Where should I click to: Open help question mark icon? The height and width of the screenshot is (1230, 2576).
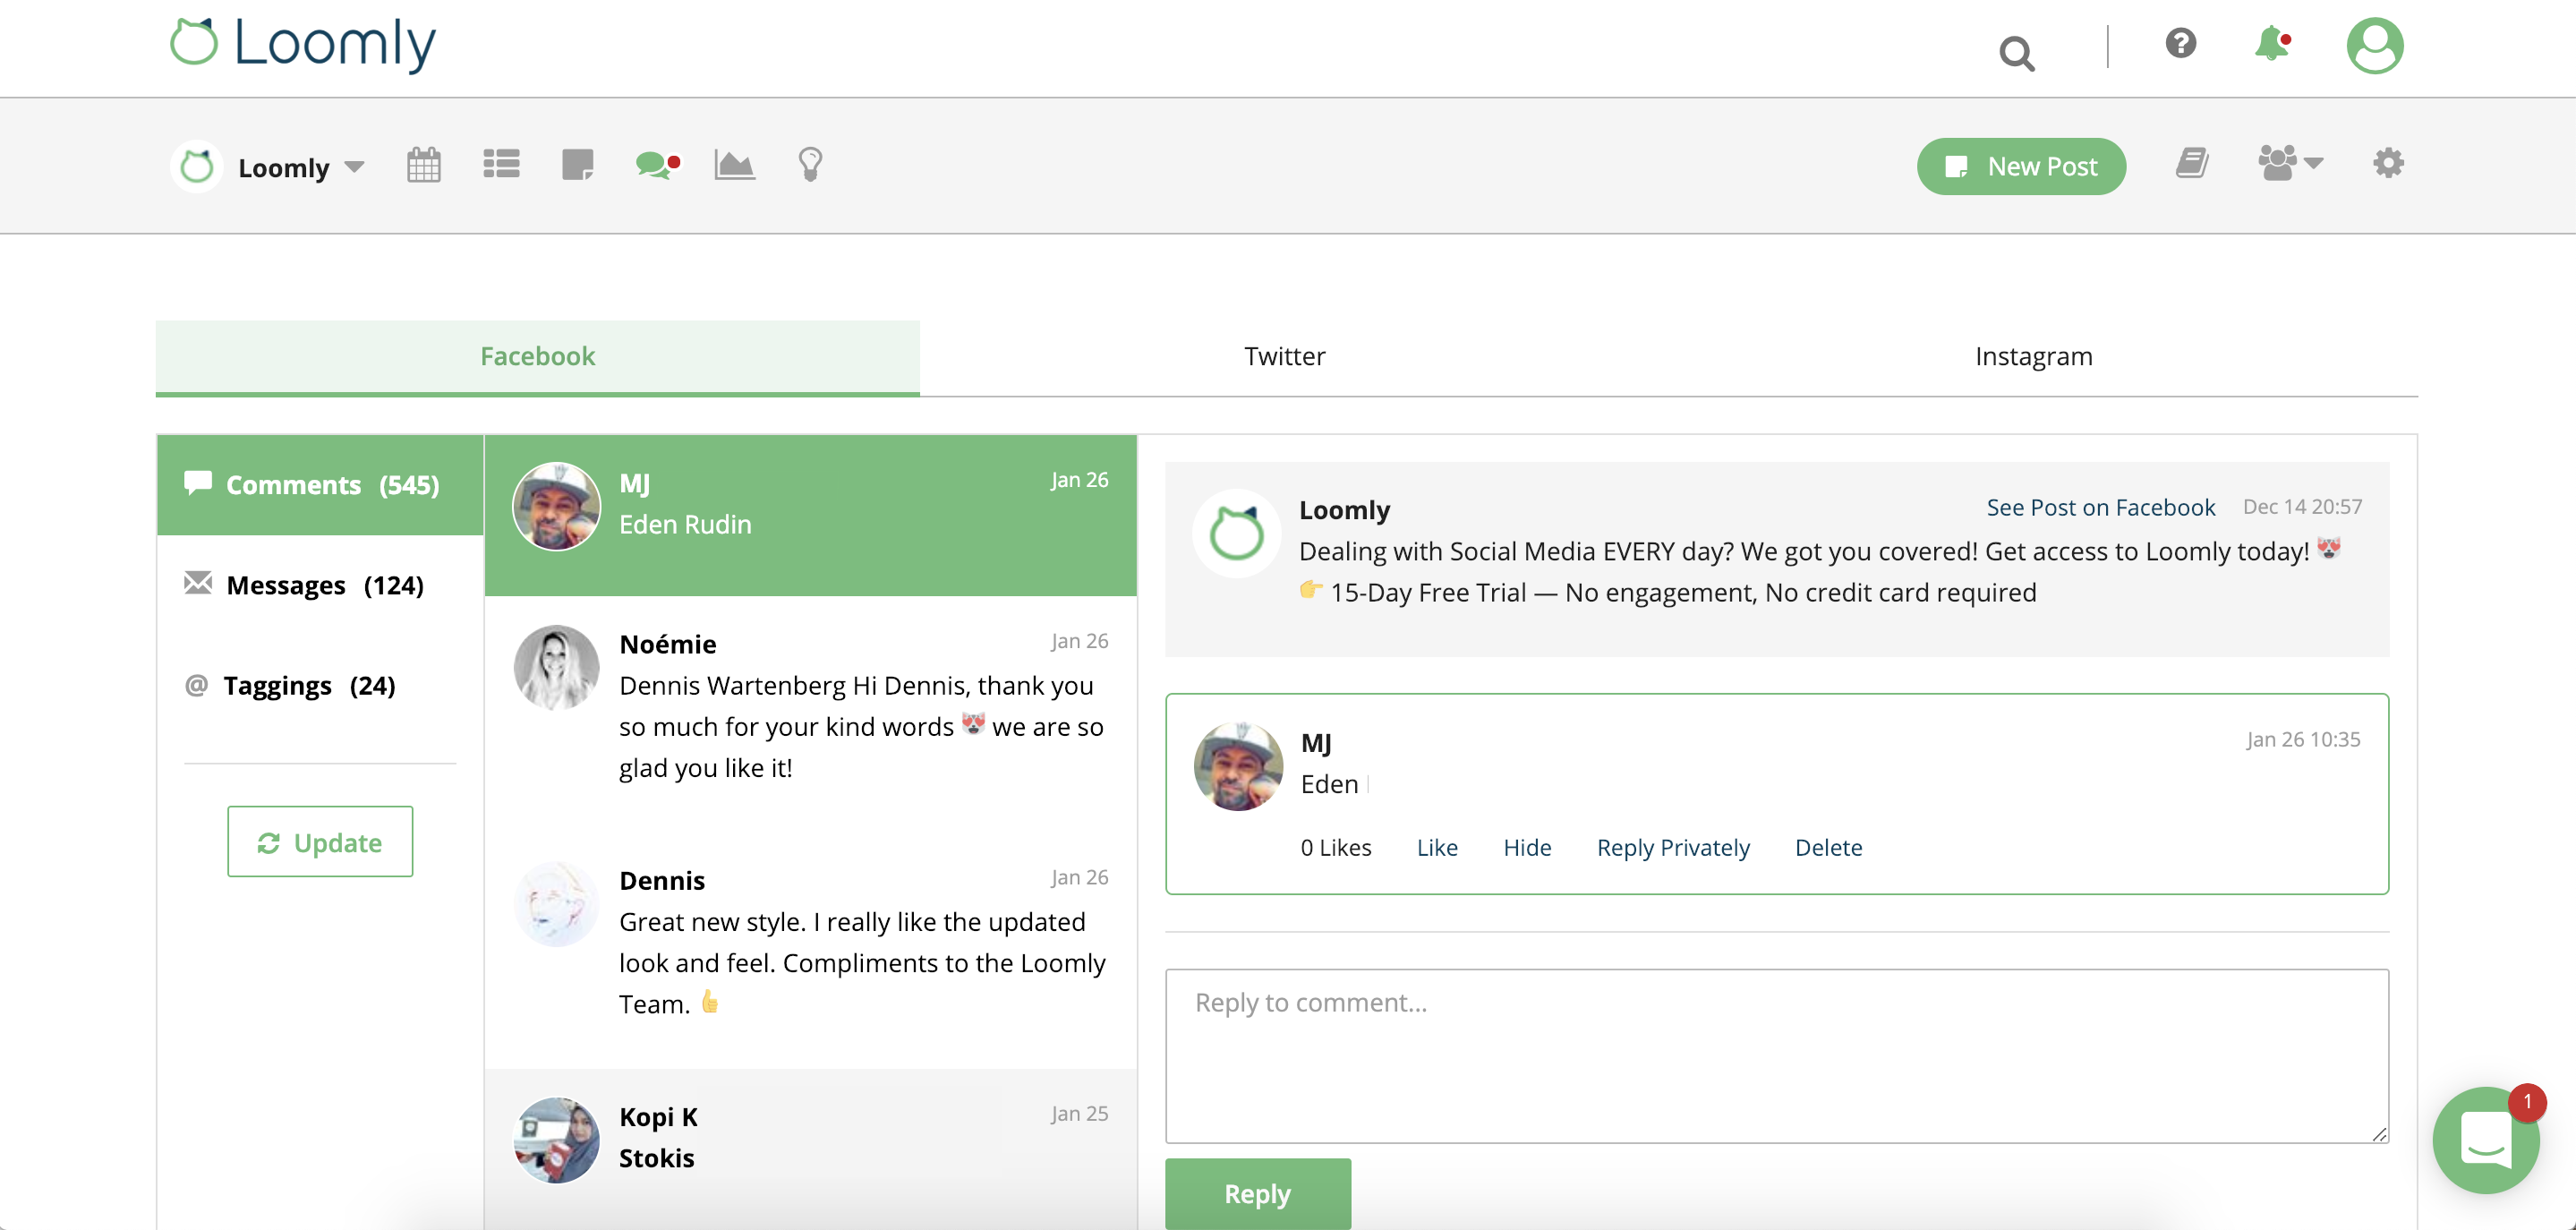pyautogui.click(x=2181, y=45)
